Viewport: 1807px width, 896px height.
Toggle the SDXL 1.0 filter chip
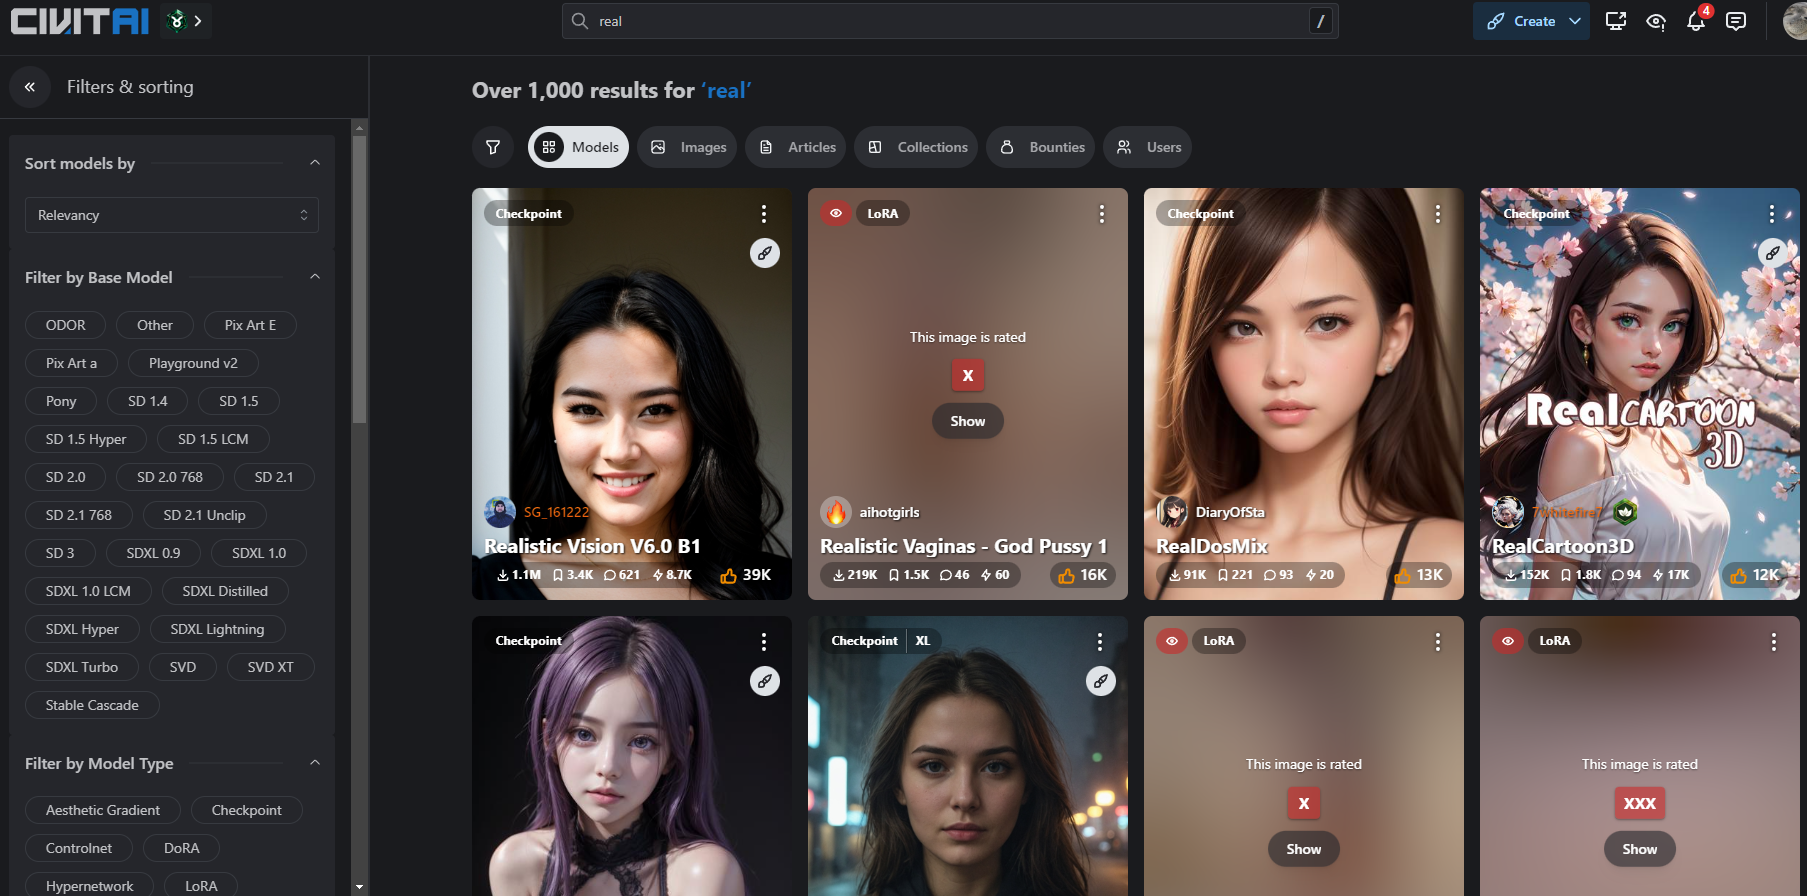point(259,553)
